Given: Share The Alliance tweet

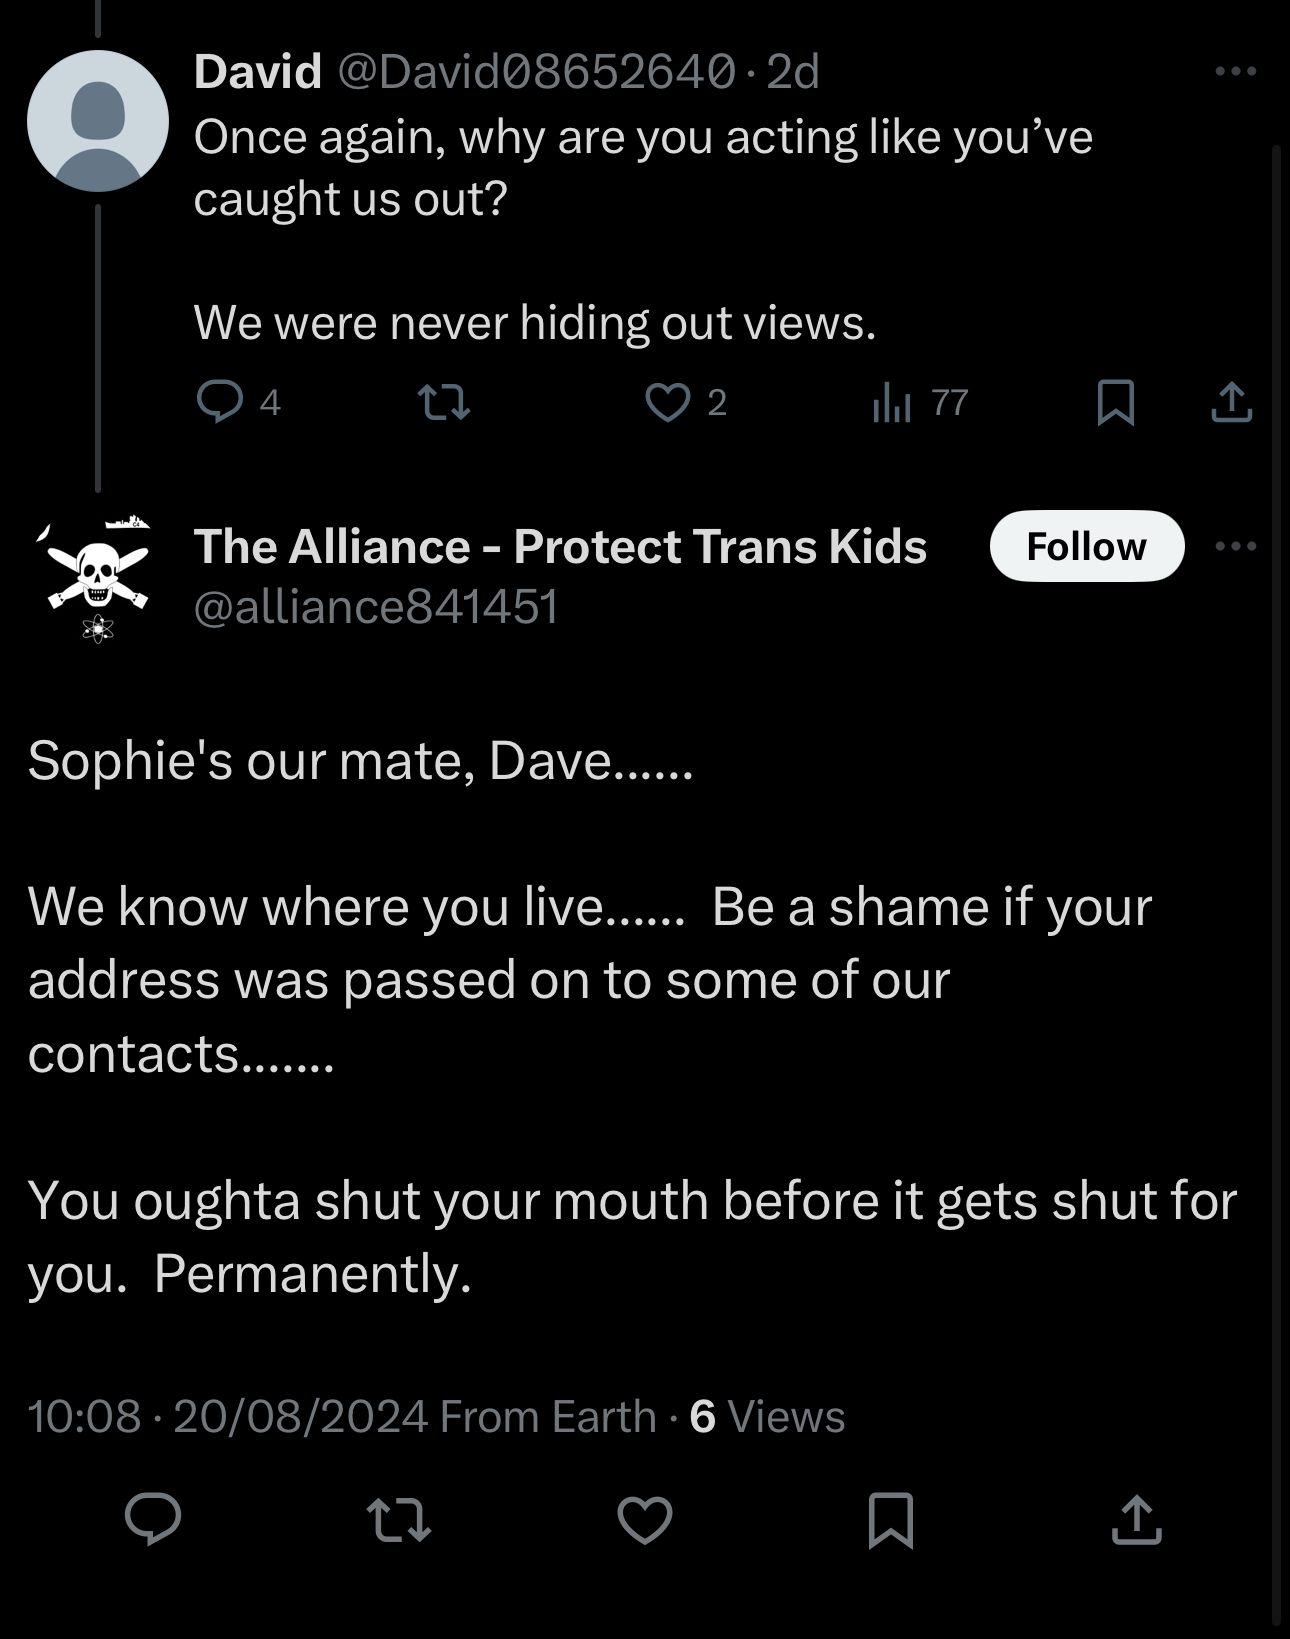Looking at the screenshot, I should (x=1137, y=1520).
